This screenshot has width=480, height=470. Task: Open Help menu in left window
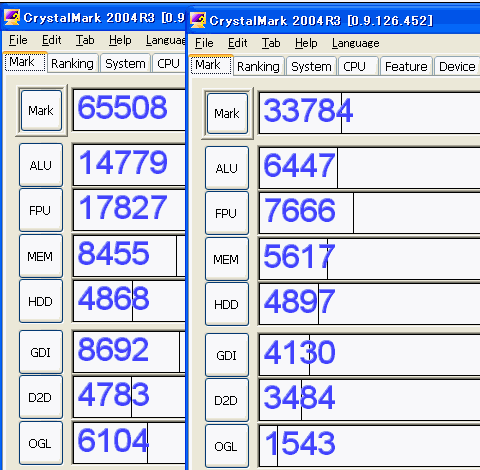pyautogui.click(x=120, y=40)
